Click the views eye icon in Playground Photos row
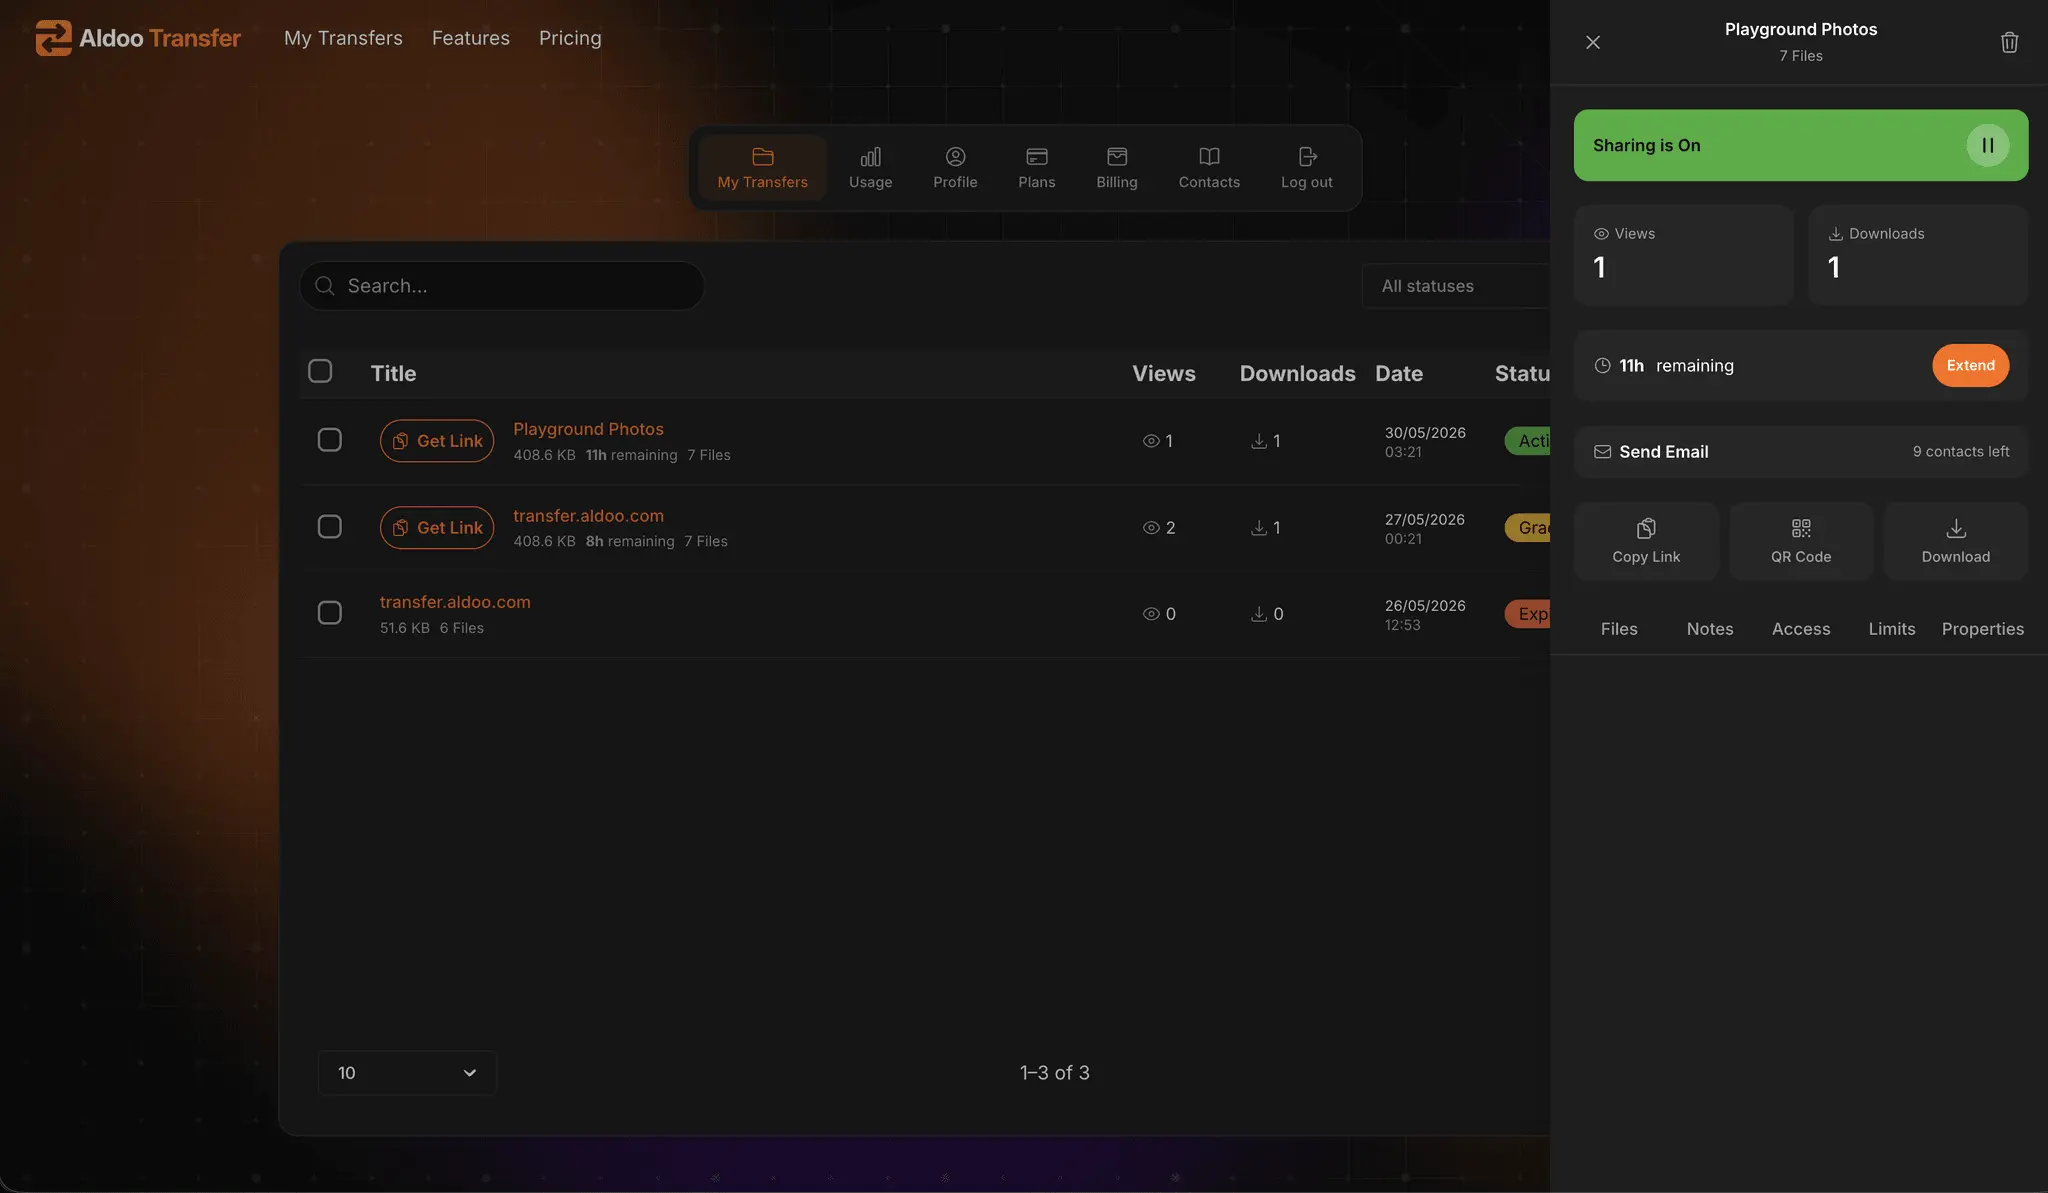The image size is (2048, 1193). 1151,441
